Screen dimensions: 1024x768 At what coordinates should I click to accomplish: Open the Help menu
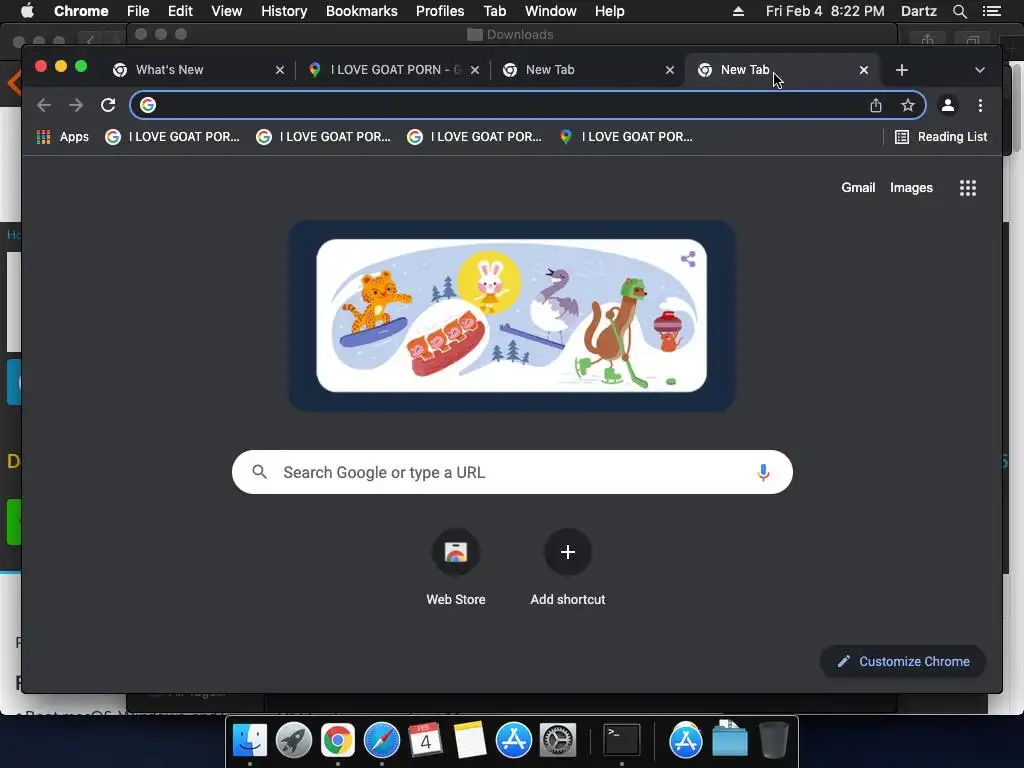tap(609, 11)
